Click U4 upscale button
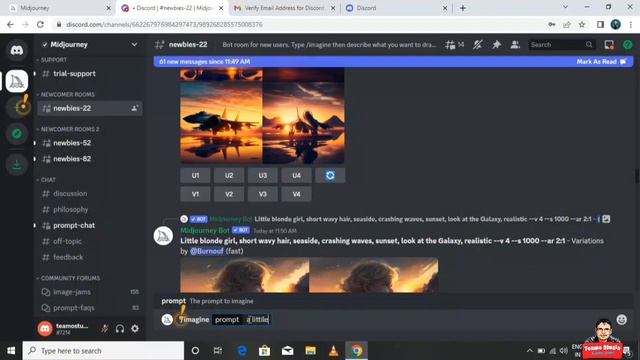This screenshot has height=360, width=640. click(296, 176)
